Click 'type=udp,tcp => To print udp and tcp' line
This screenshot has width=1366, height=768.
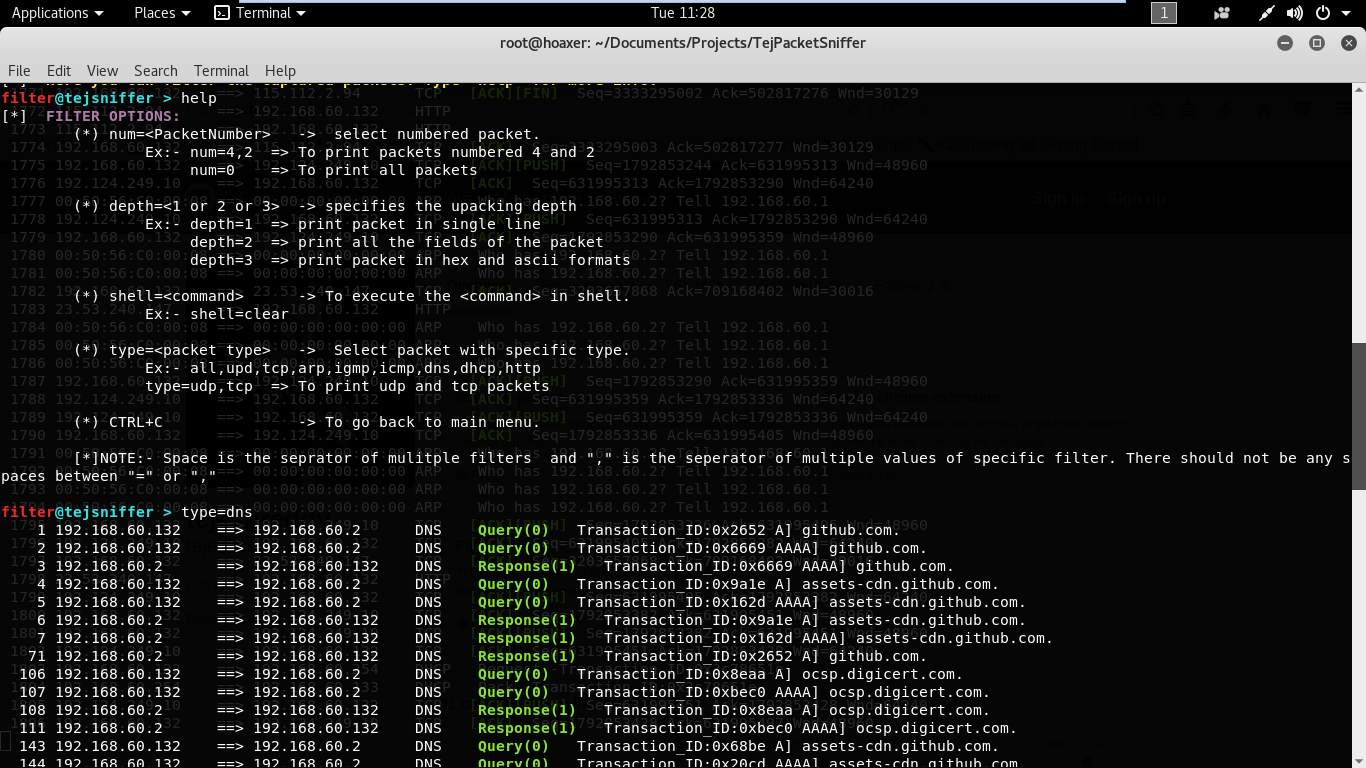(347, 386)
